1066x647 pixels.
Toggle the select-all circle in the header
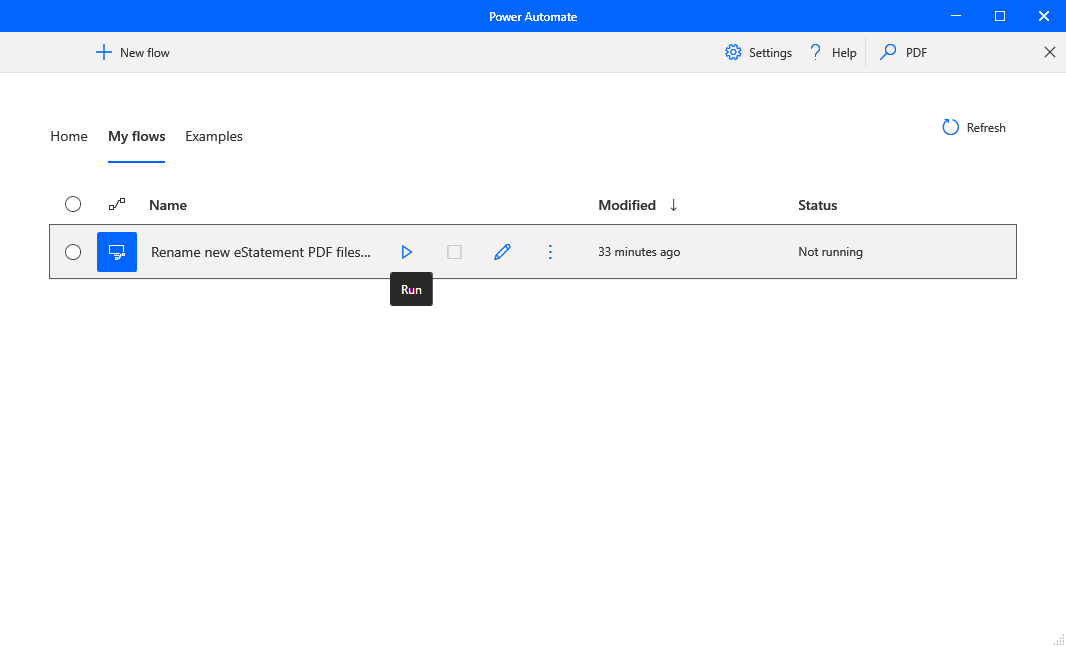73,205
